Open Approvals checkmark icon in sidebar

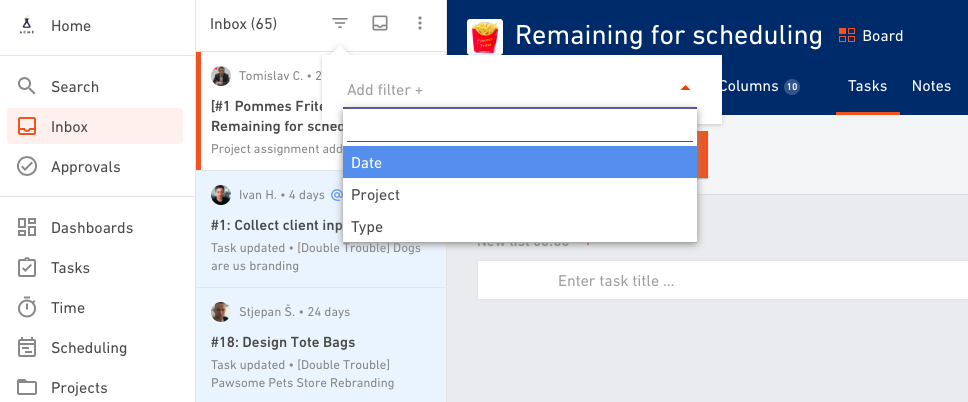[x=27, y=167]
